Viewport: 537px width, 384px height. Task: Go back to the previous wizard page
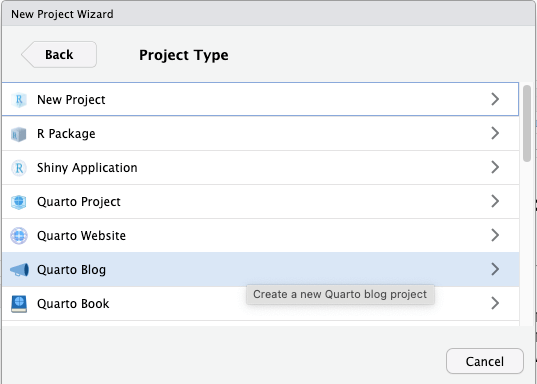point(59,54)
